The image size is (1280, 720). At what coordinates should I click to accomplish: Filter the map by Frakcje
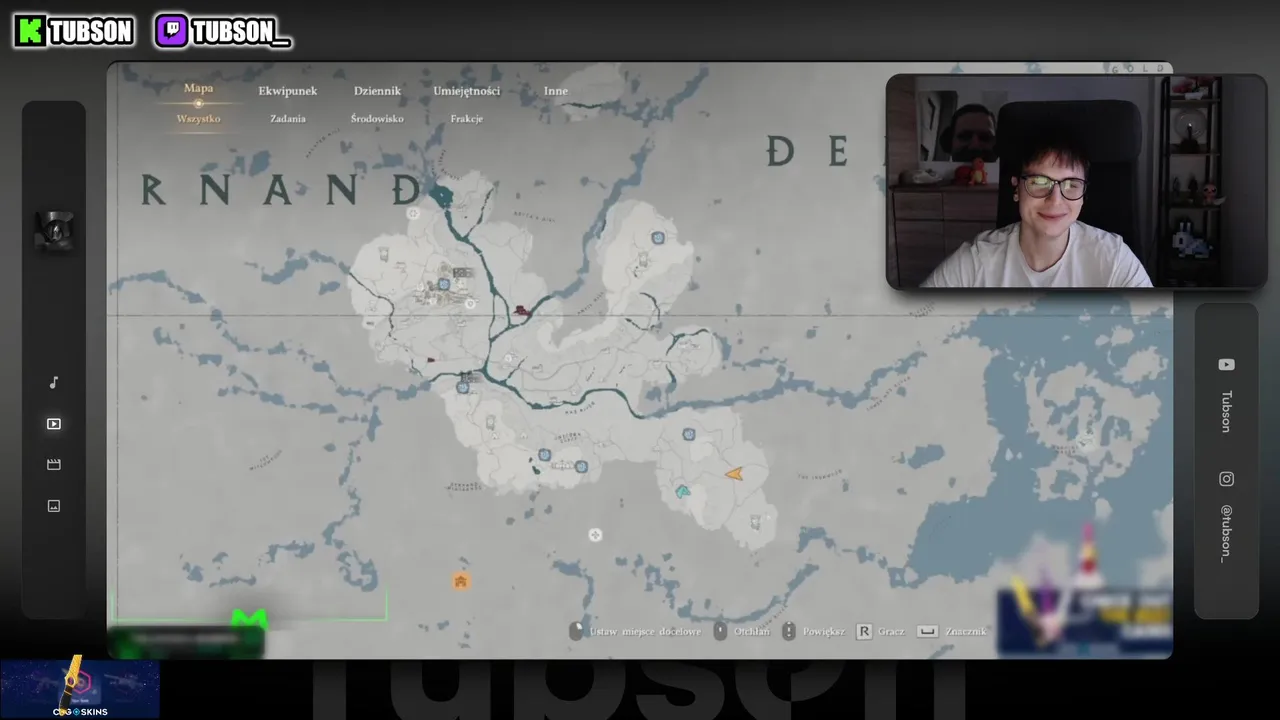pos(466,119)
